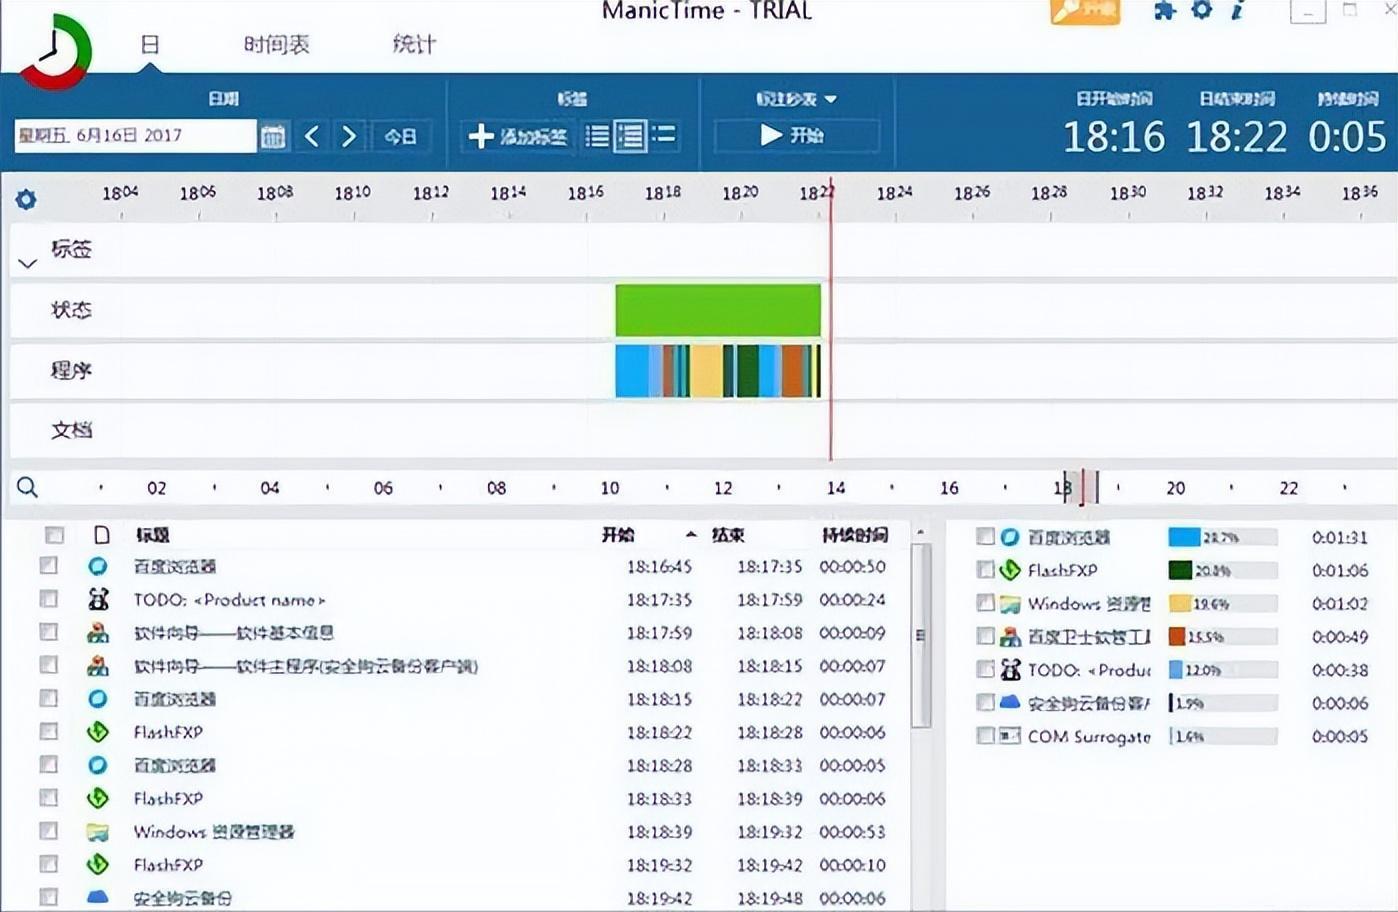Click the yellow Windows Explorer usage bar 19.6%
Screen dimensions: 1398x912
point(1179,603)
